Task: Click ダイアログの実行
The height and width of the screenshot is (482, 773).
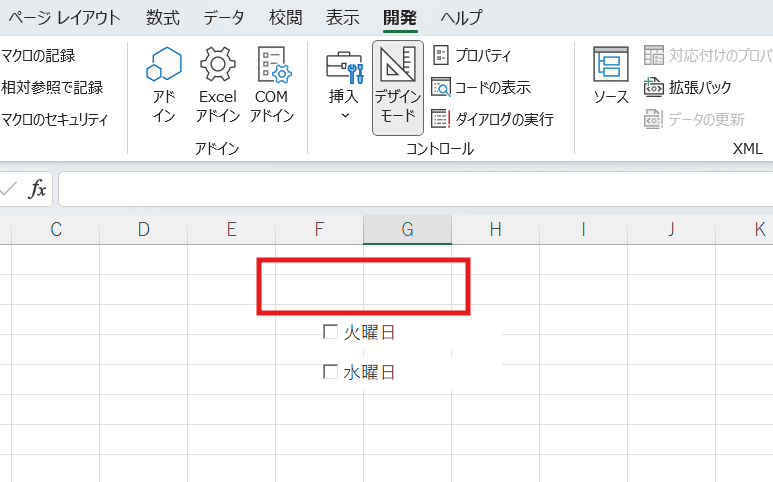Action: coord(492,119)
